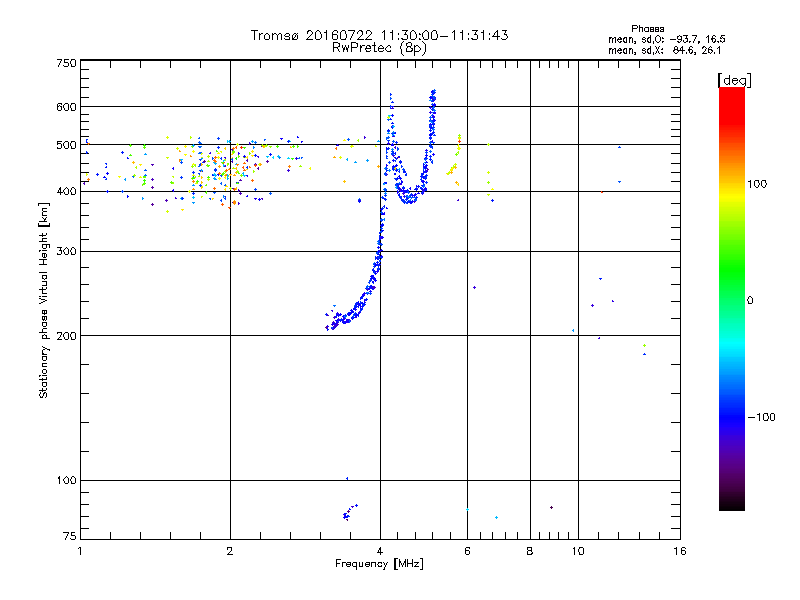
Task: Click the y-axis tick label '200'
Action: point(66,336)
